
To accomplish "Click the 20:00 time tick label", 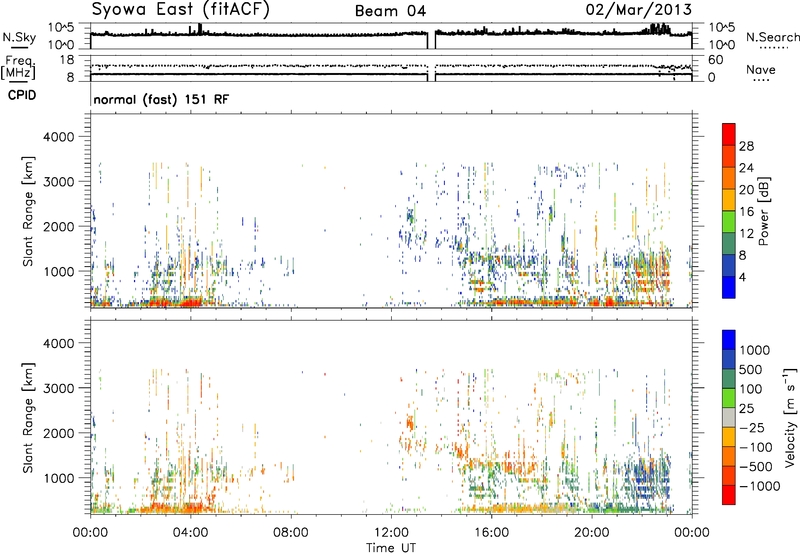I will coord(591,533).
